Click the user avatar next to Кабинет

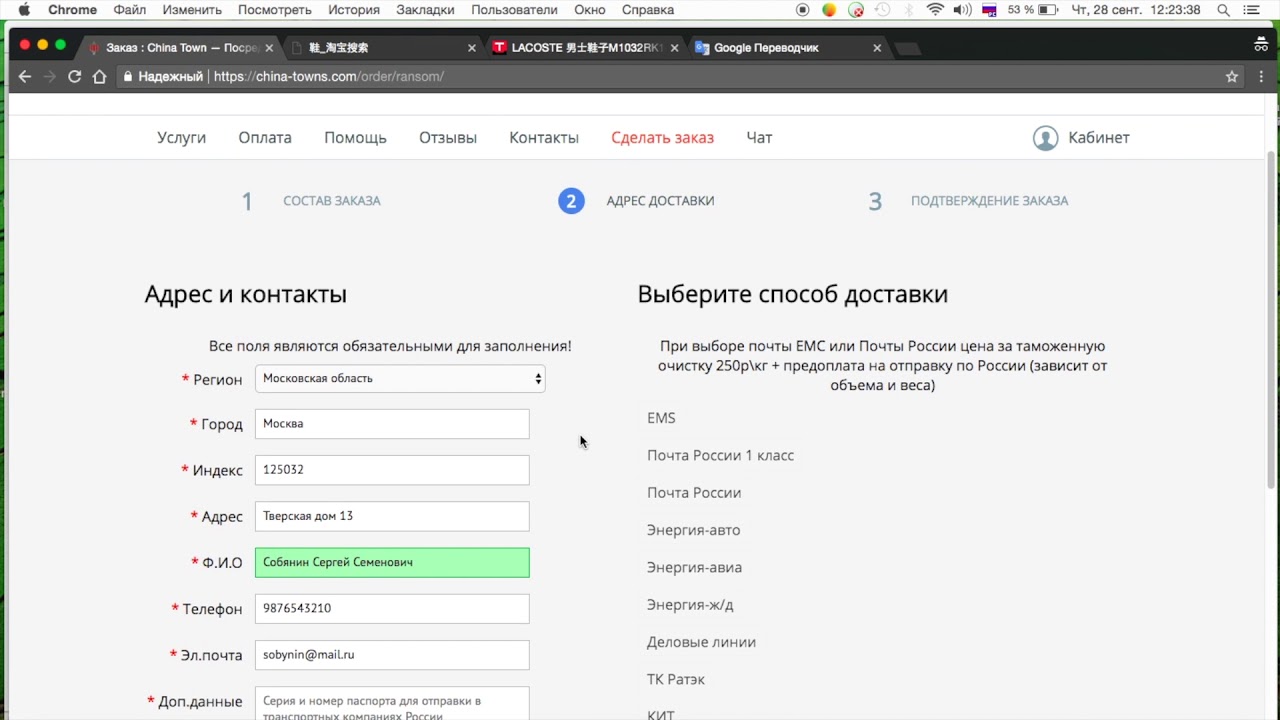coord(1045,138)
